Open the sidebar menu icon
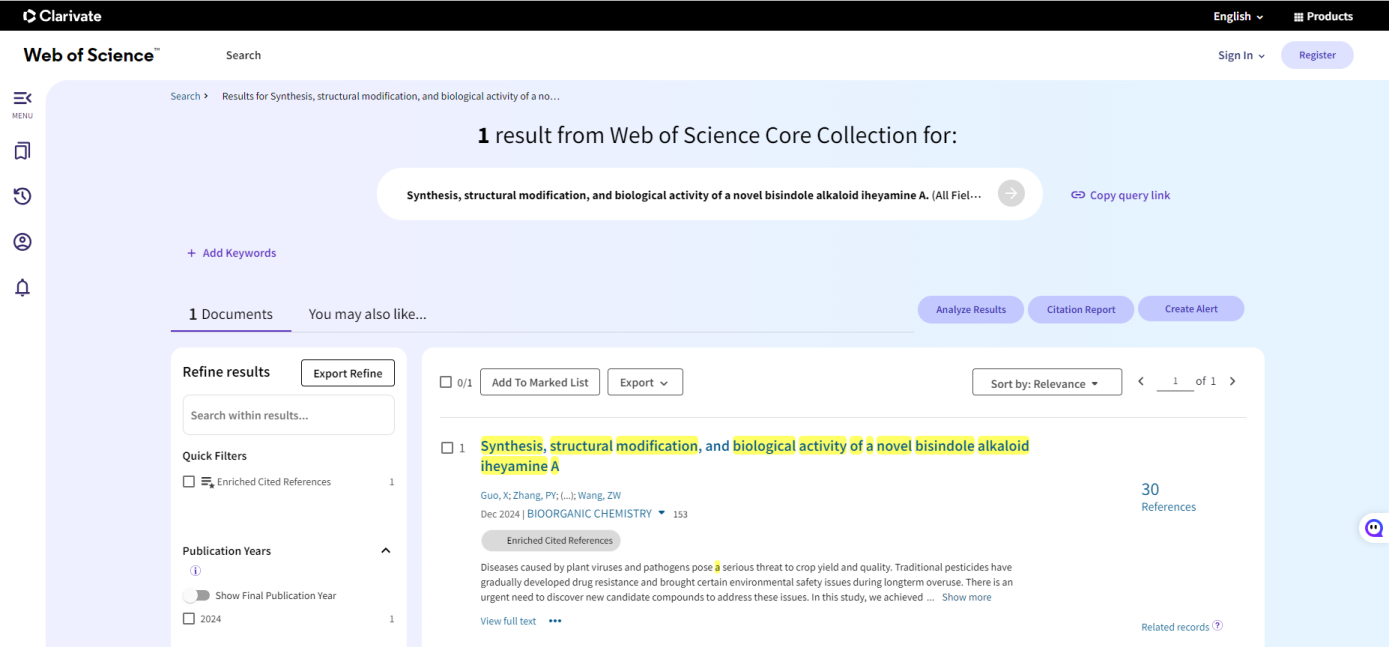 [x=22, y=98]
